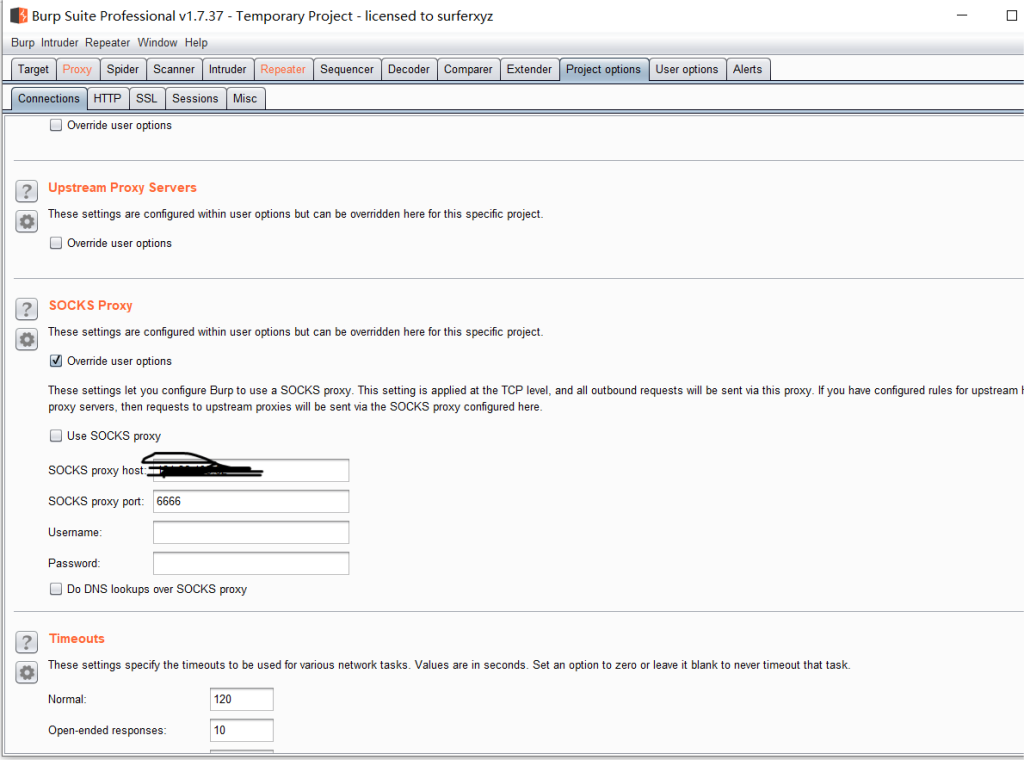Select the Sessions sub-tab

click(x=195, y=98)
